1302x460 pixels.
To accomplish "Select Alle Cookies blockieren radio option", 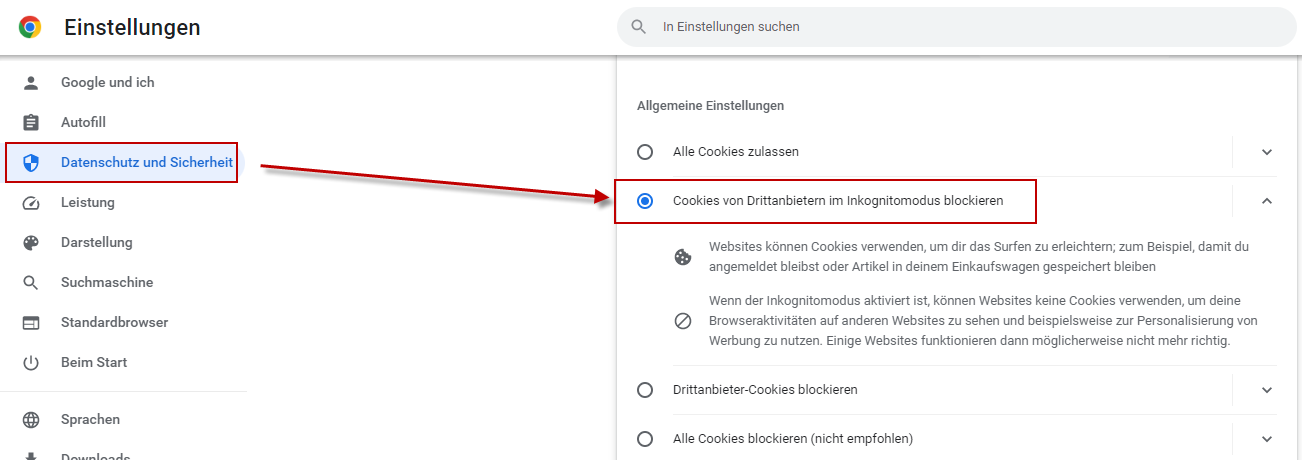I will pyautogui.click(x=645, y=438).
